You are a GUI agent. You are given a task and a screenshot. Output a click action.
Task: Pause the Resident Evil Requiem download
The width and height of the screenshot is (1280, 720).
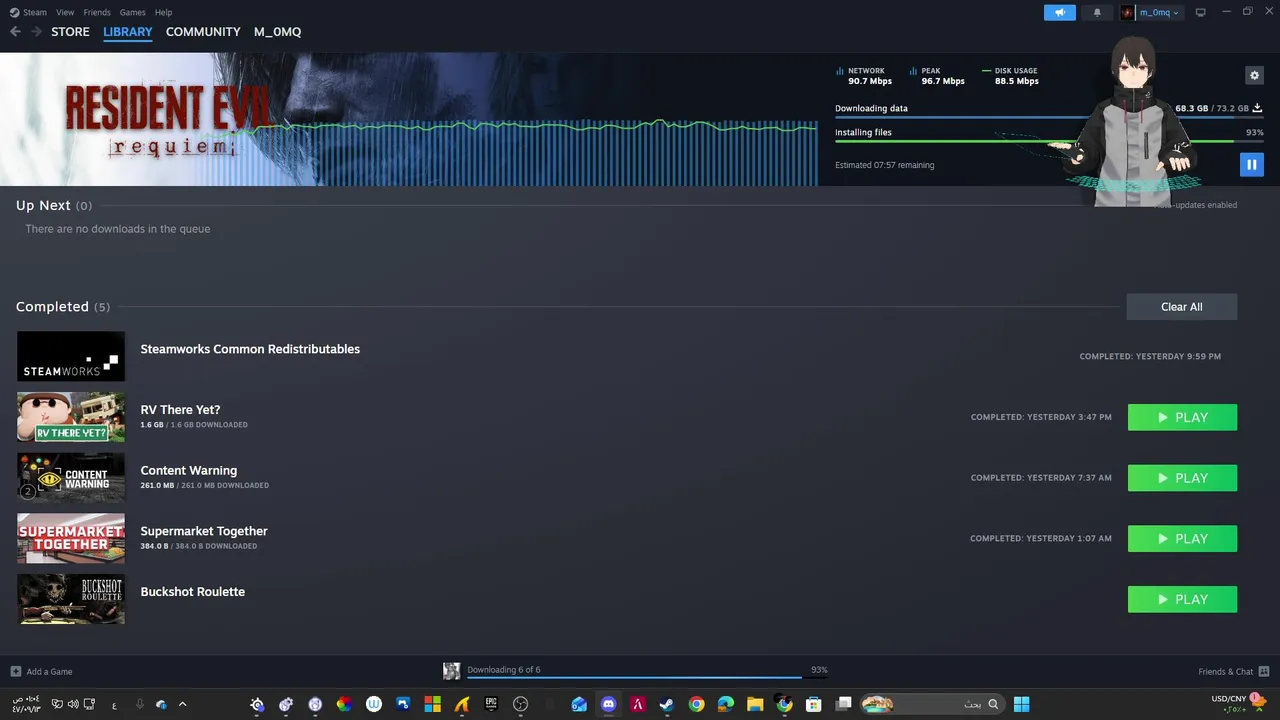[1251, 164]
